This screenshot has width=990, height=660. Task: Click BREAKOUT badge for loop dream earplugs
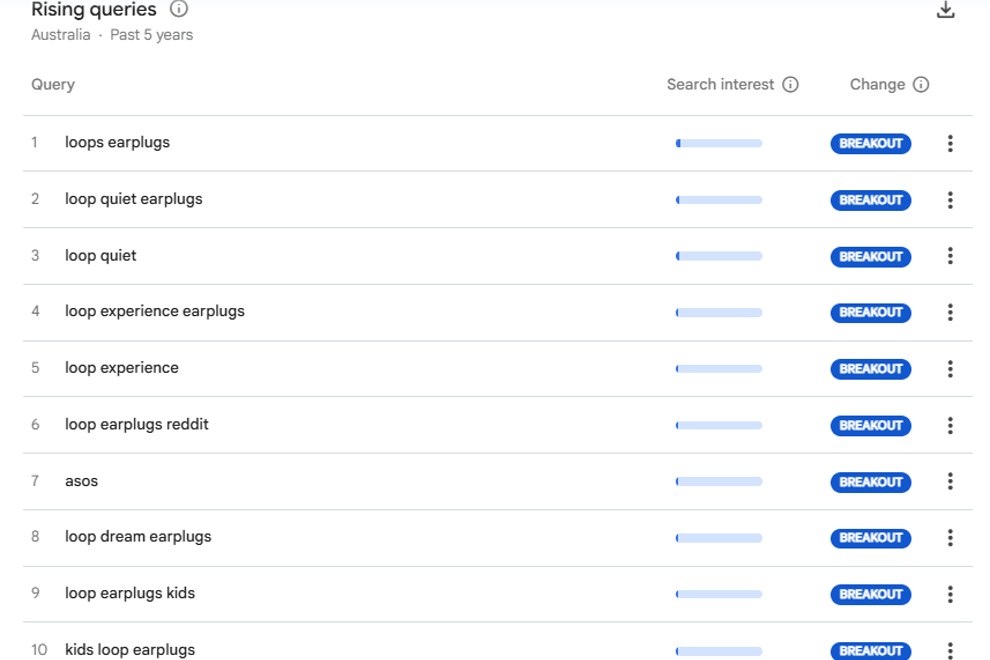[871, 537]
